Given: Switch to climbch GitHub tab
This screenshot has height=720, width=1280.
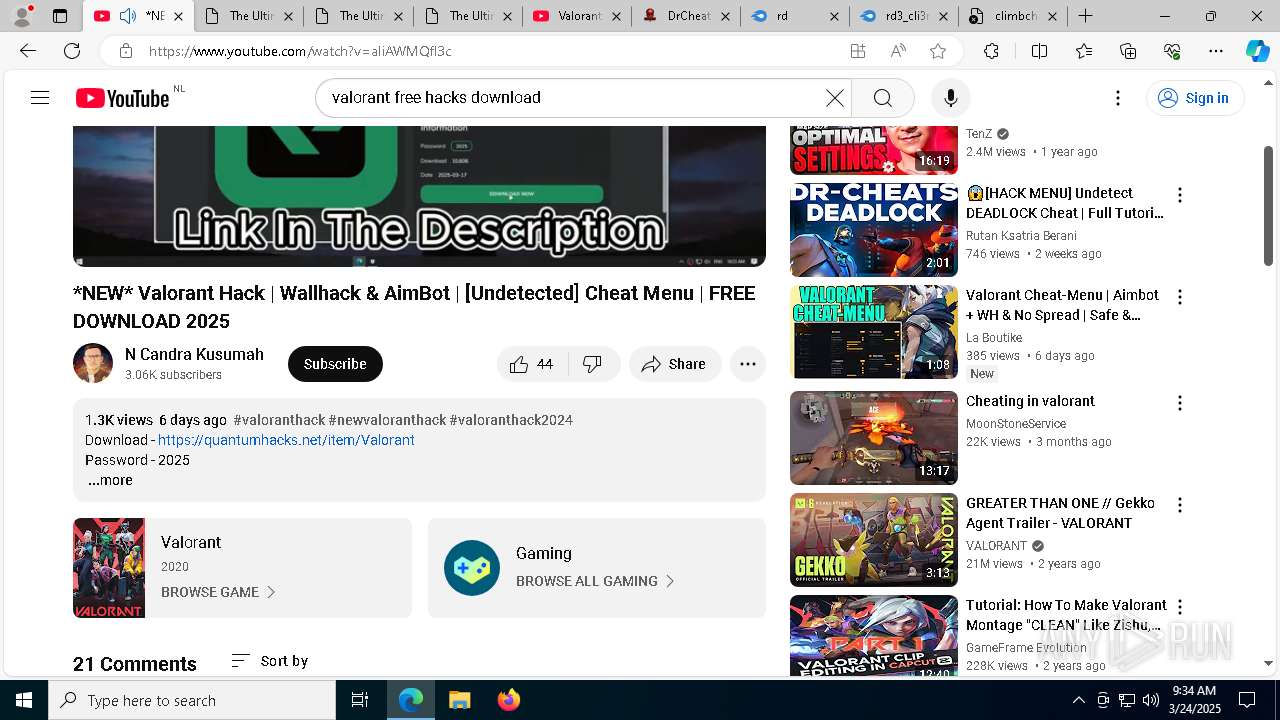Looking at the screenshot, I should click(x=1010, y=16).
